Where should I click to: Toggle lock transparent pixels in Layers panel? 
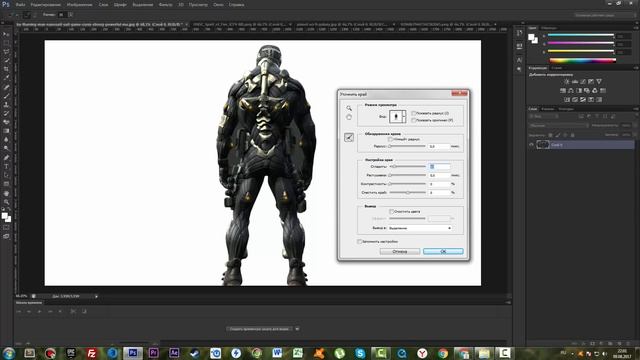pyautogui.click(x=551, y=135)
